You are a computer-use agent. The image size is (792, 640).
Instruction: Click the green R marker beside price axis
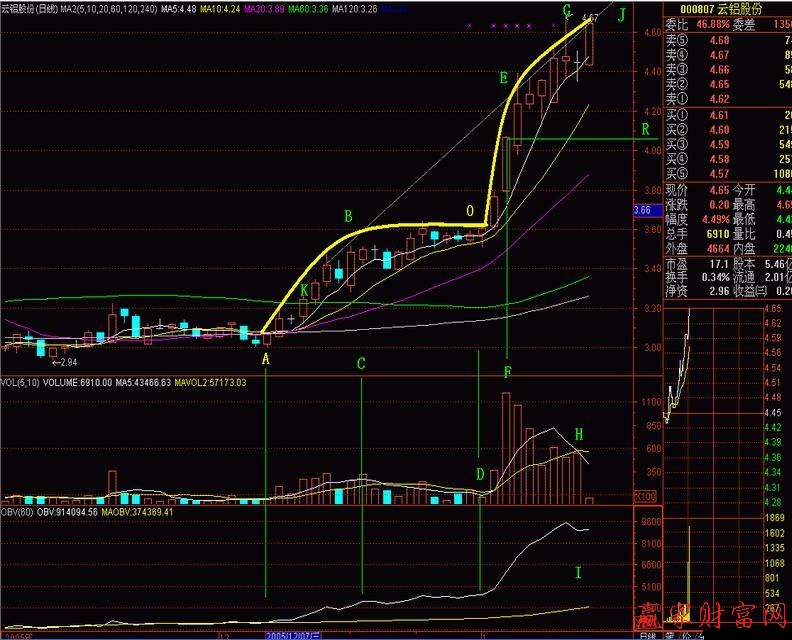[x=646, y=129]
